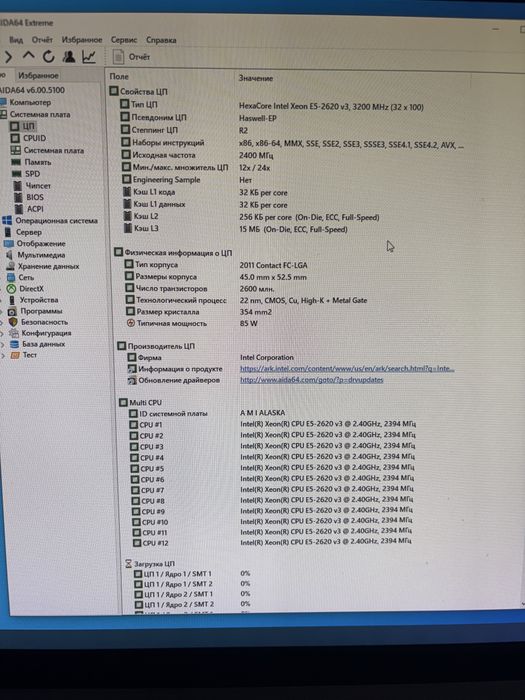Image resolution: width=525 pixels, height=700 pixels.
Task: Open the Сервис menu
Action: click(x=124, y=40)
